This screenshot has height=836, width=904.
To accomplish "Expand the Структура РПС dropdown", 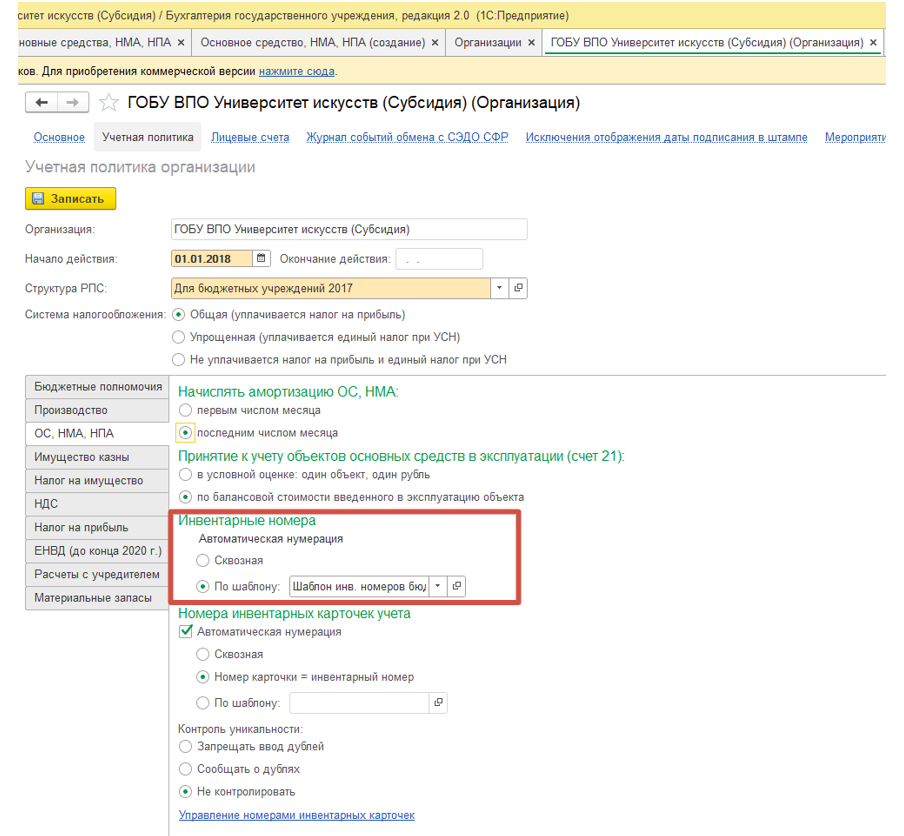I will 500,288.
